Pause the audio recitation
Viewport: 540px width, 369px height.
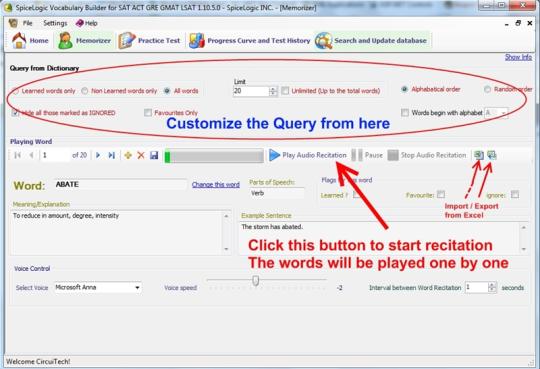[x=367, y=155]
